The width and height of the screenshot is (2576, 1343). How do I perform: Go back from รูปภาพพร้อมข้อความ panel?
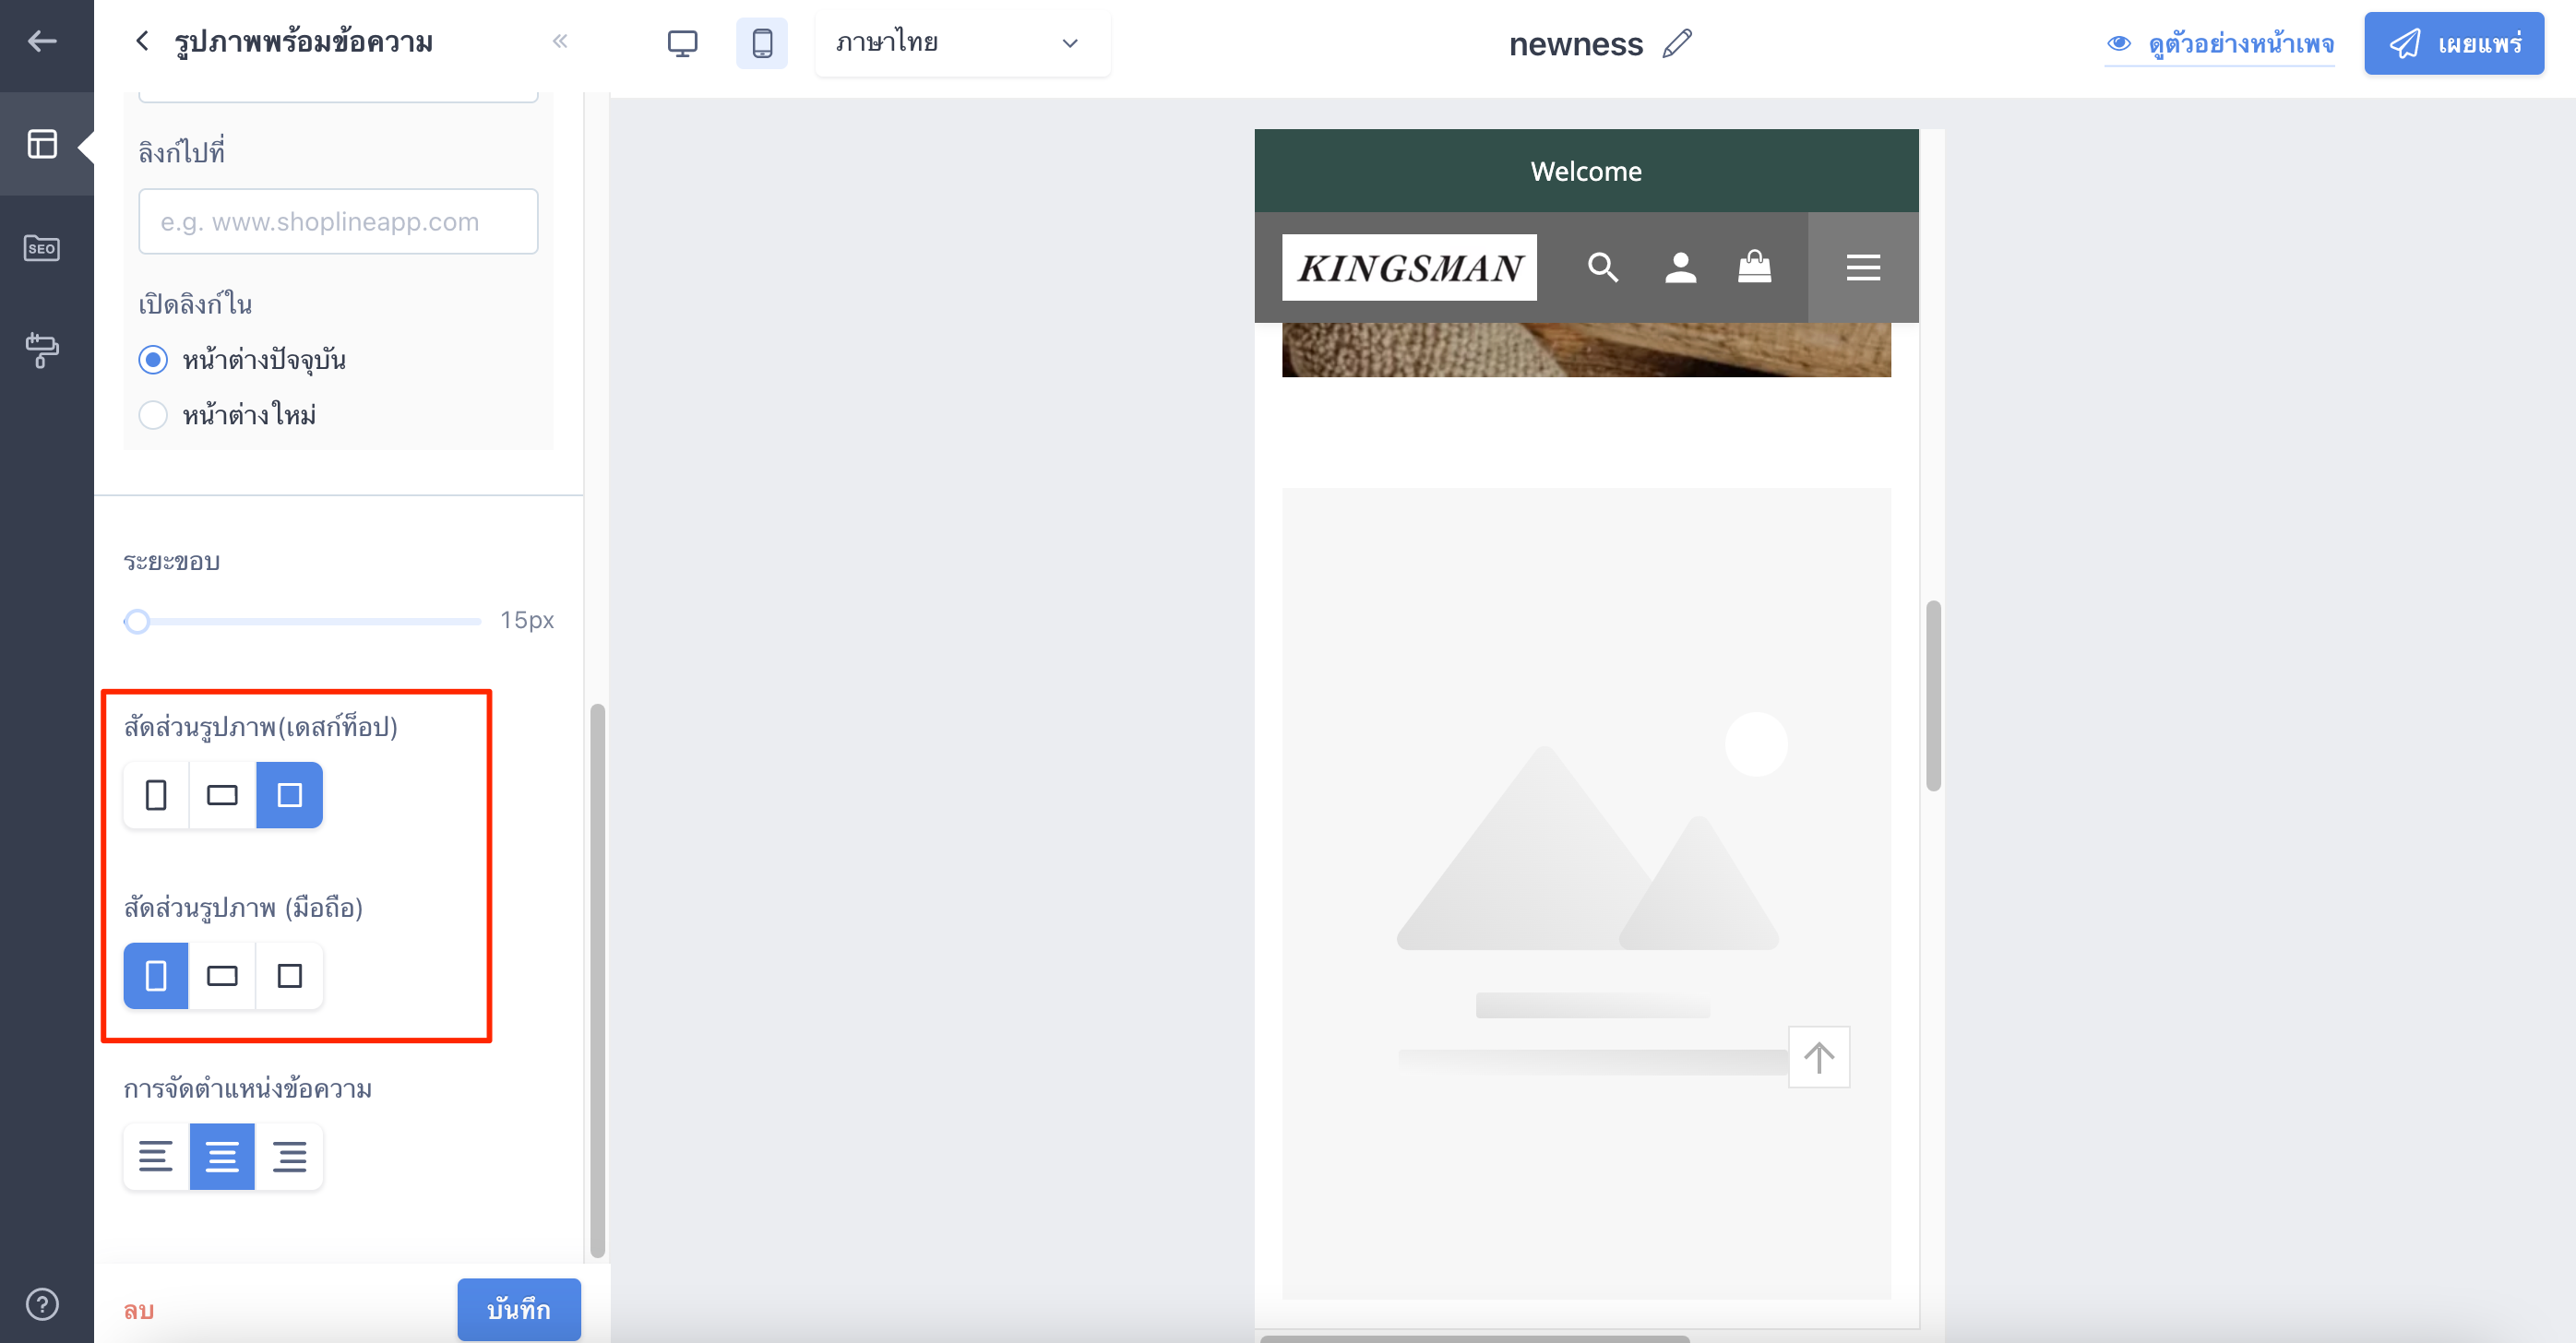(142, 41)
